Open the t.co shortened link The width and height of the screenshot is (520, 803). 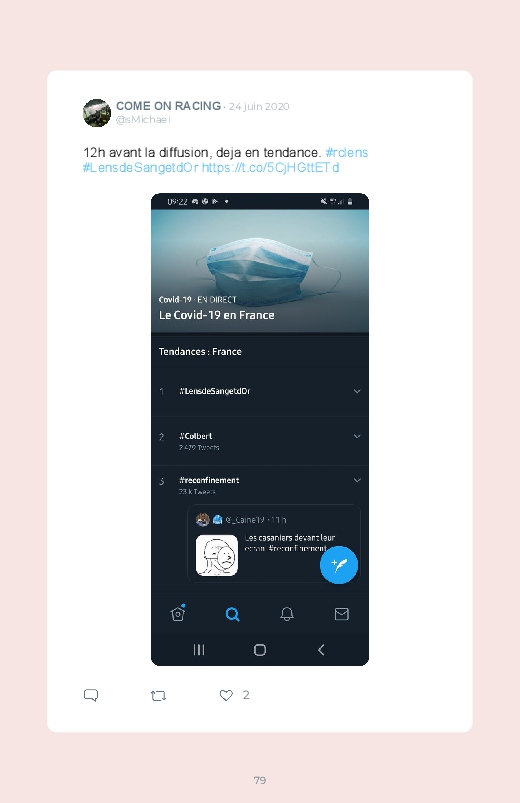(x=271, y=168)
